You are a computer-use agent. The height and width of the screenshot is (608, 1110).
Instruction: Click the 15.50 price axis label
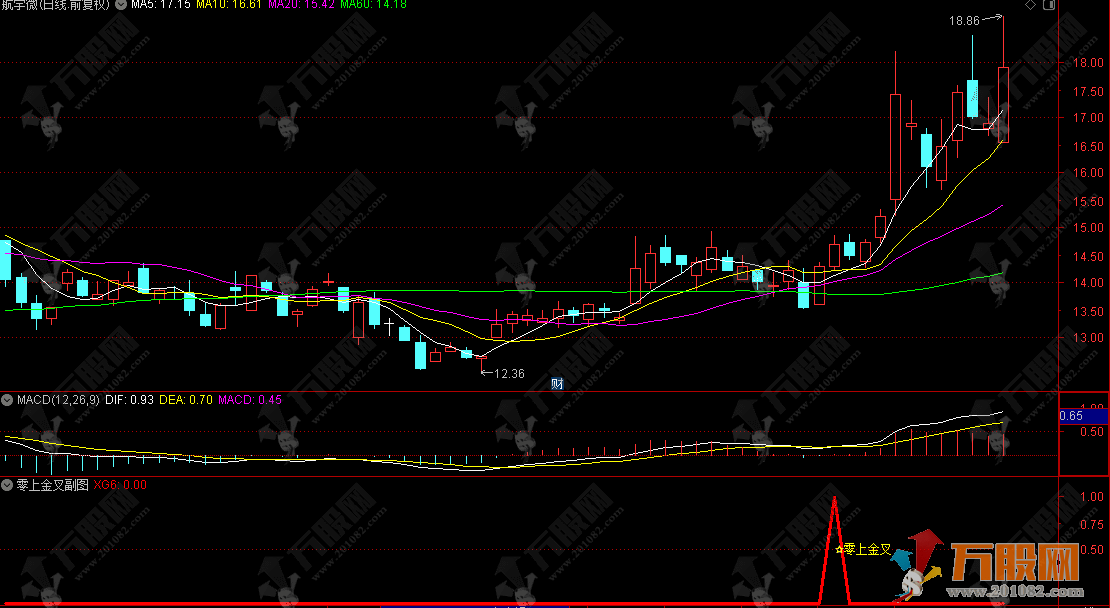click(1087, 202)
